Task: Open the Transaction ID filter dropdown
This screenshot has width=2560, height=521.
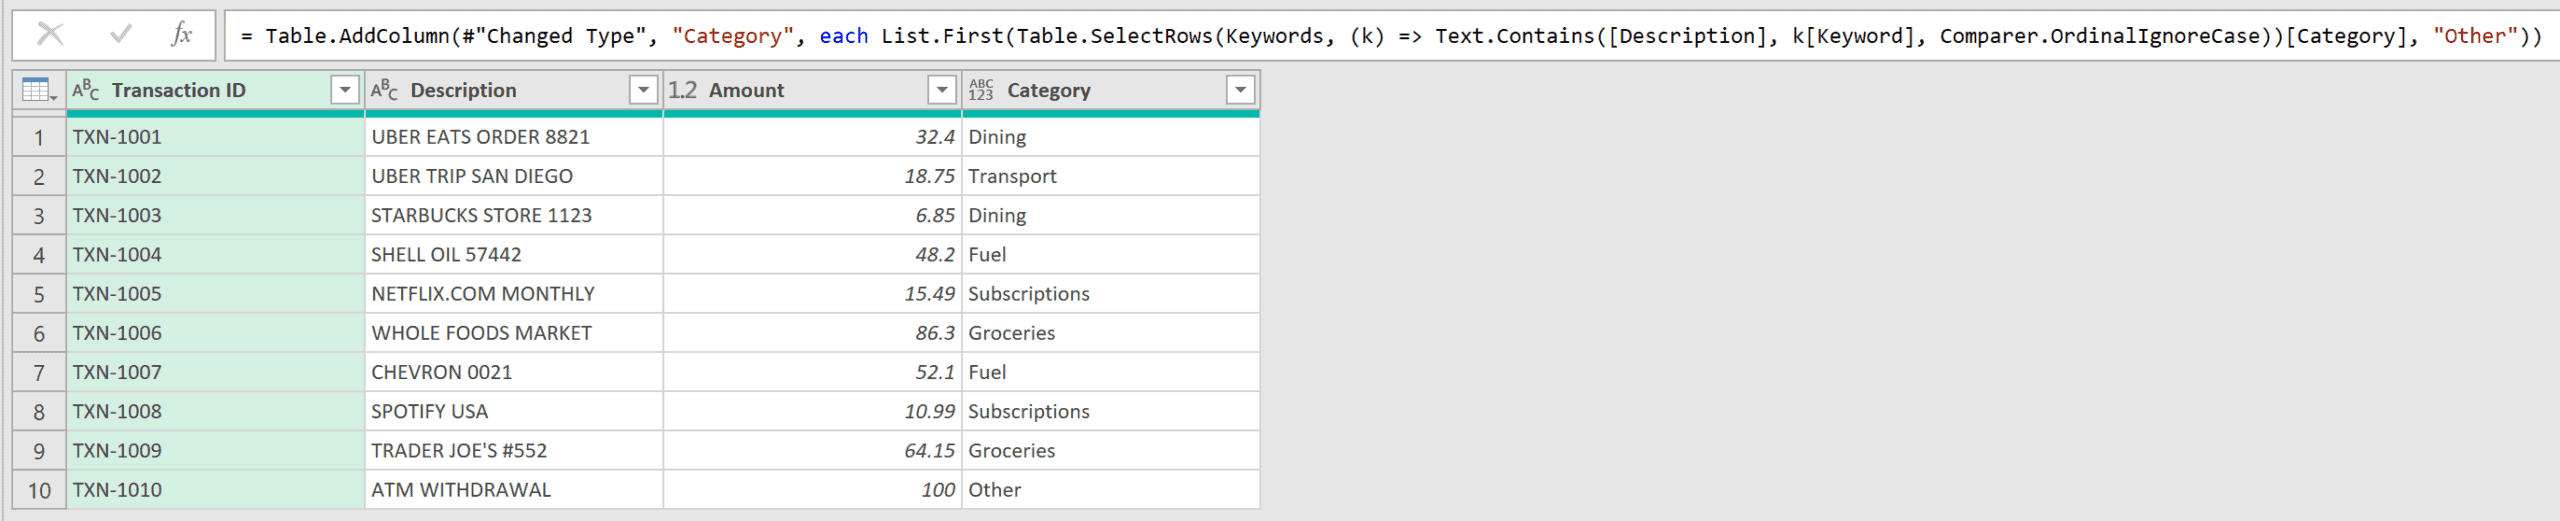Action: [345, 90]
